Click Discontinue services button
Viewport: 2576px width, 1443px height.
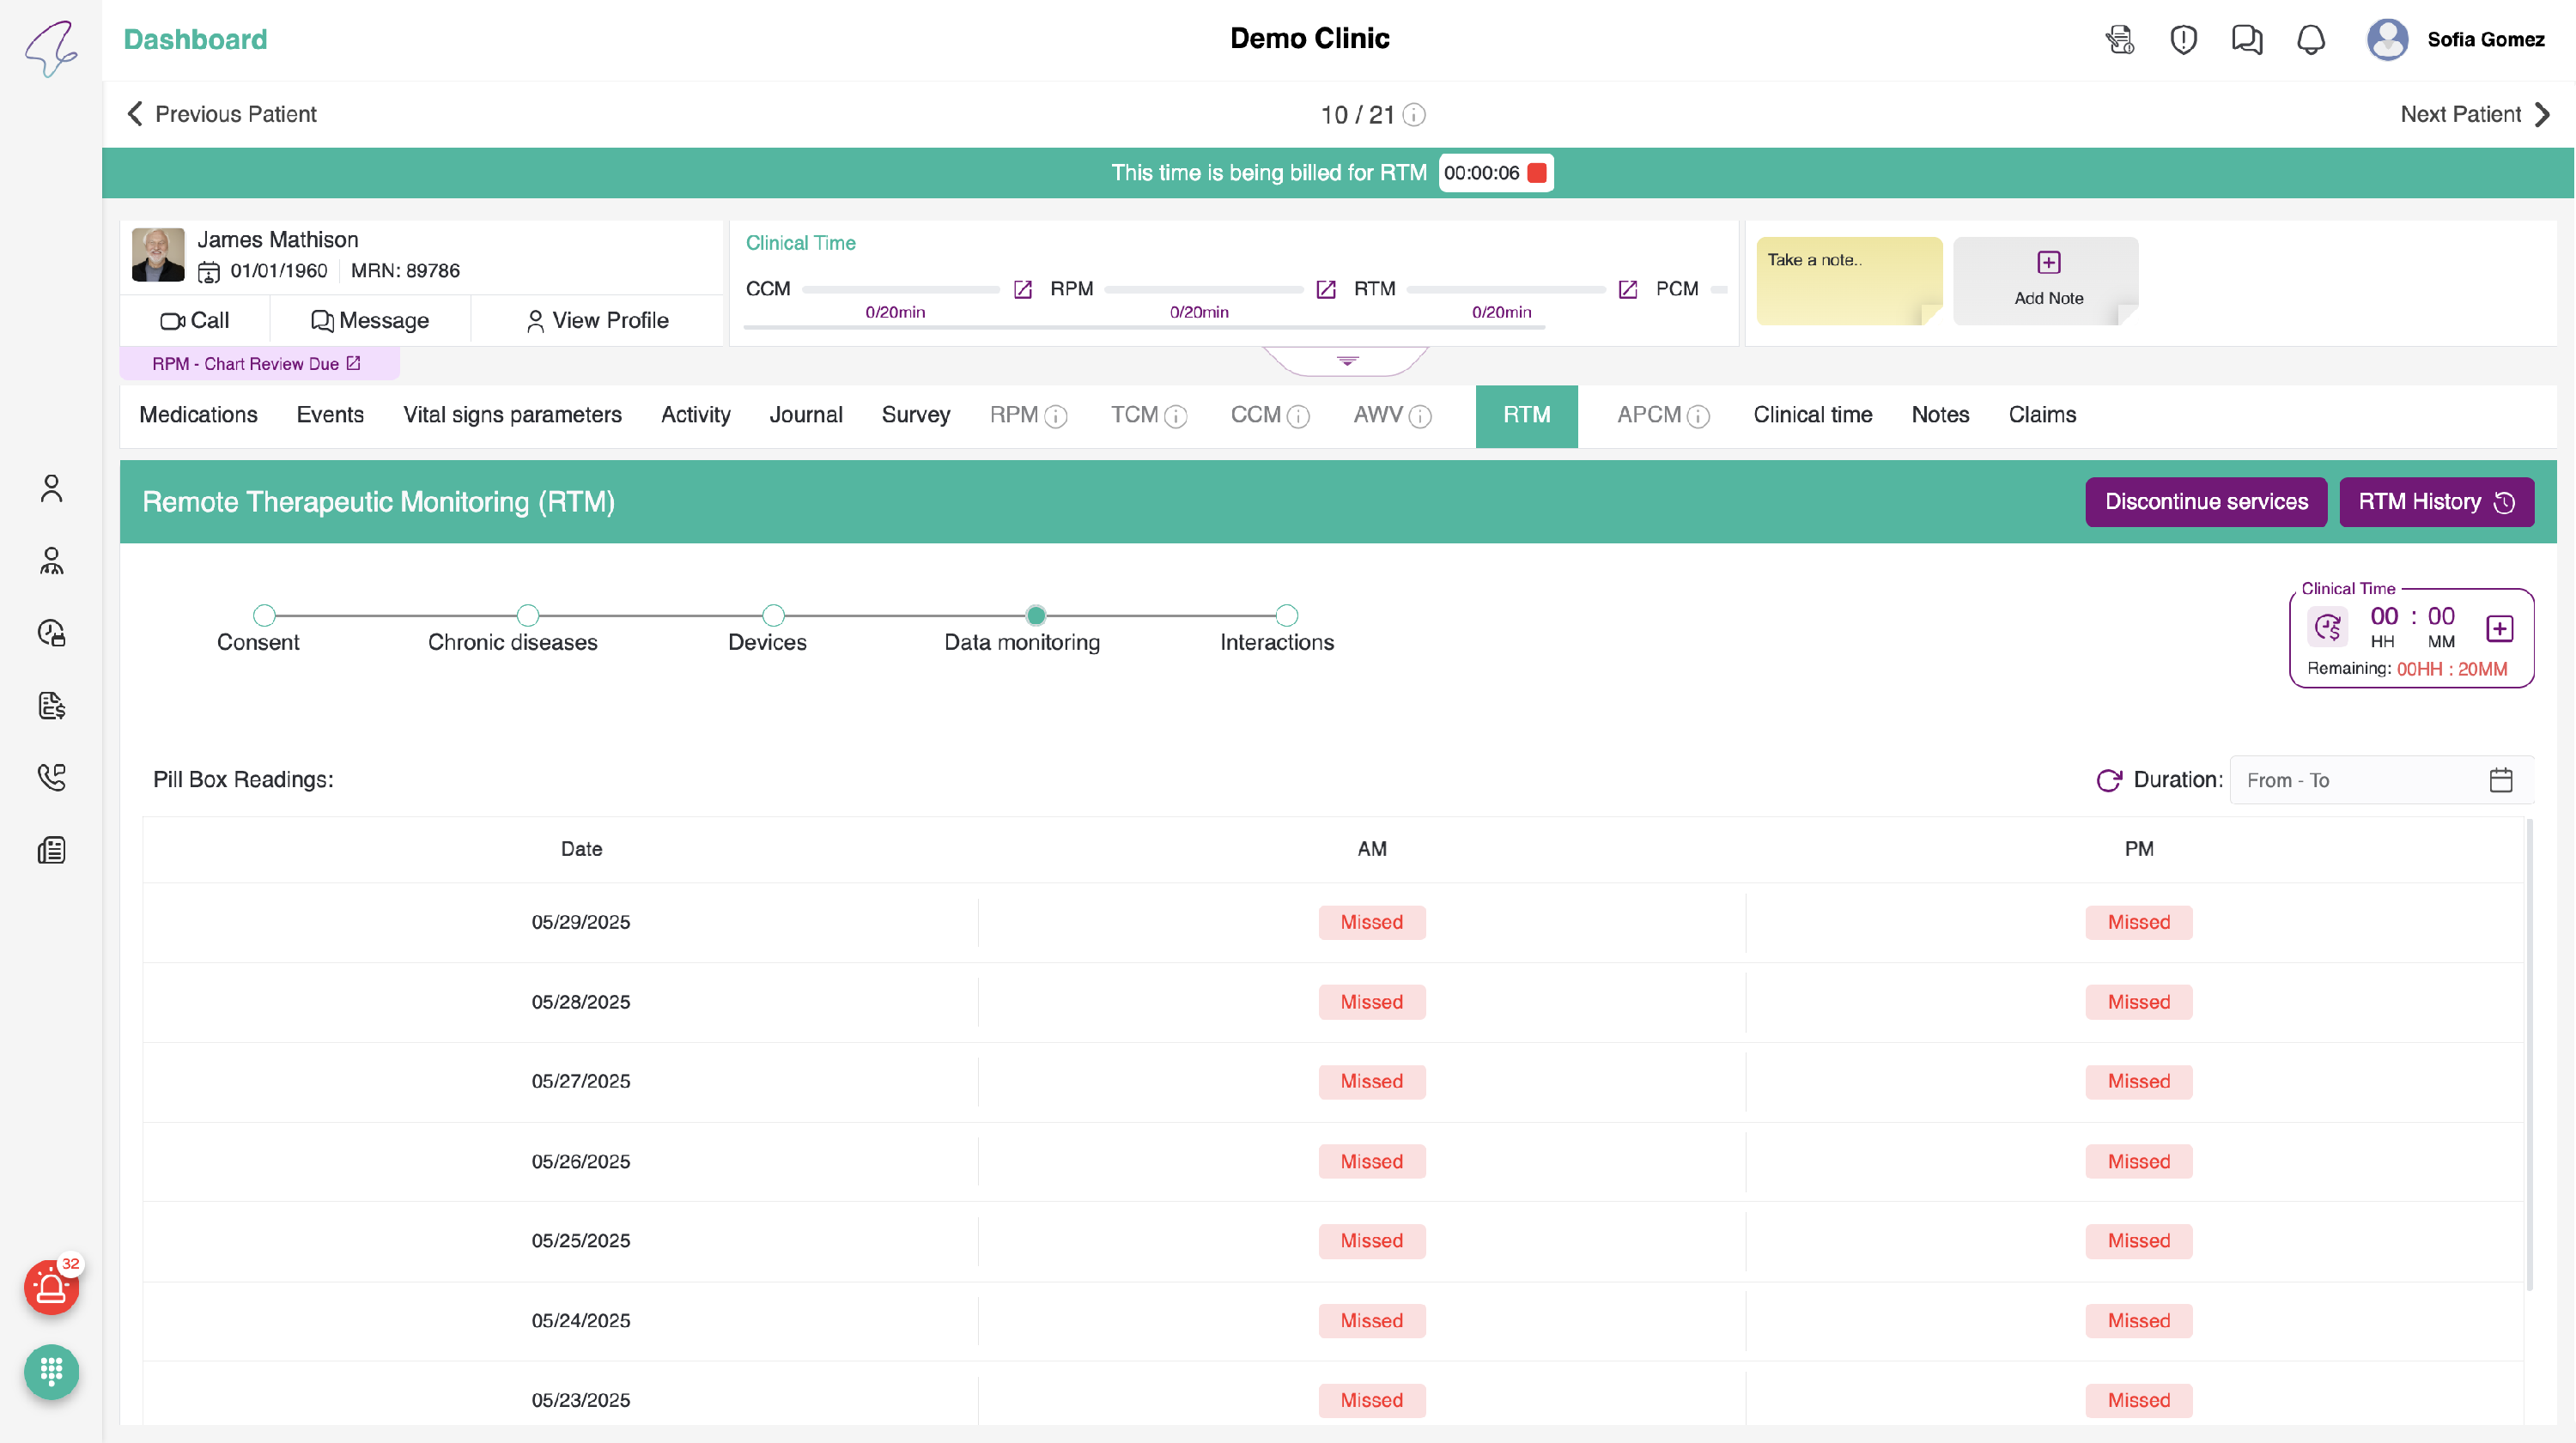coord(2205,502)
